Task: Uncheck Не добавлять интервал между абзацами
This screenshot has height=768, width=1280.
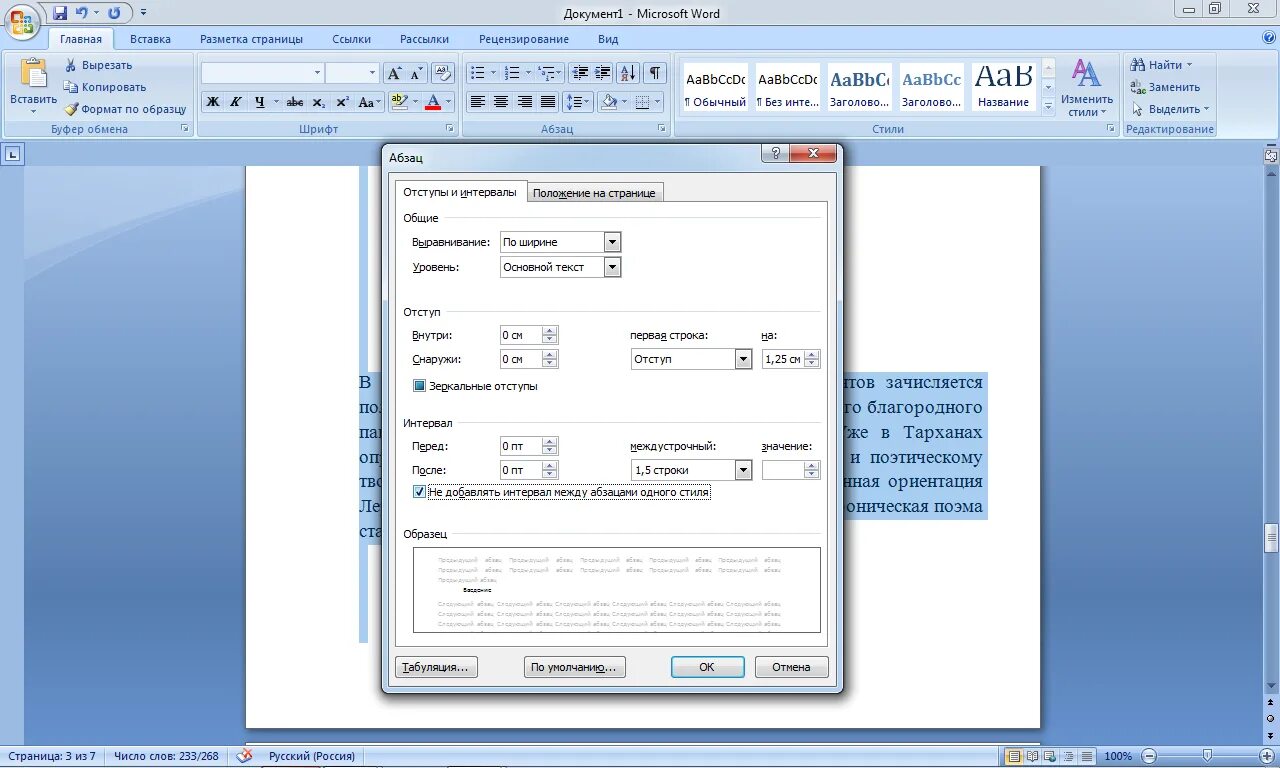Action: (419, 492)
